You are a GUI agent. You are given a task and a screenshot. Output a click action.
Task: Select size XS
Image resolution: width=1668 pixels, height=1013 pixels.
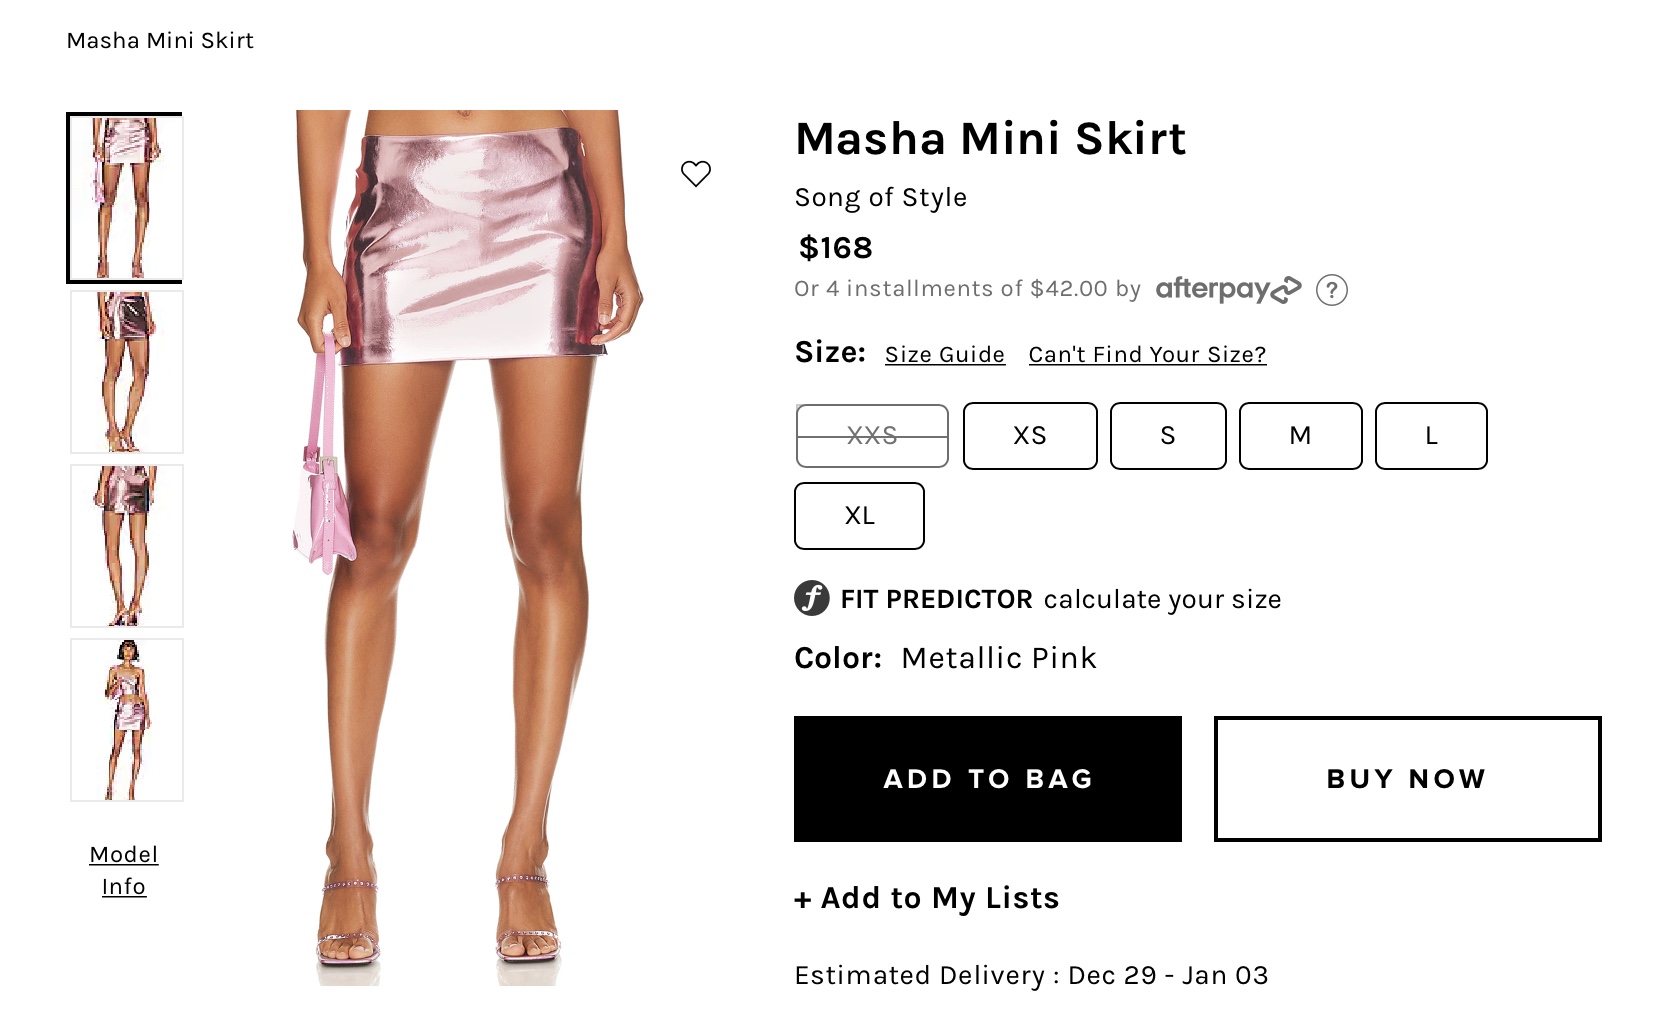(1030, 436)
